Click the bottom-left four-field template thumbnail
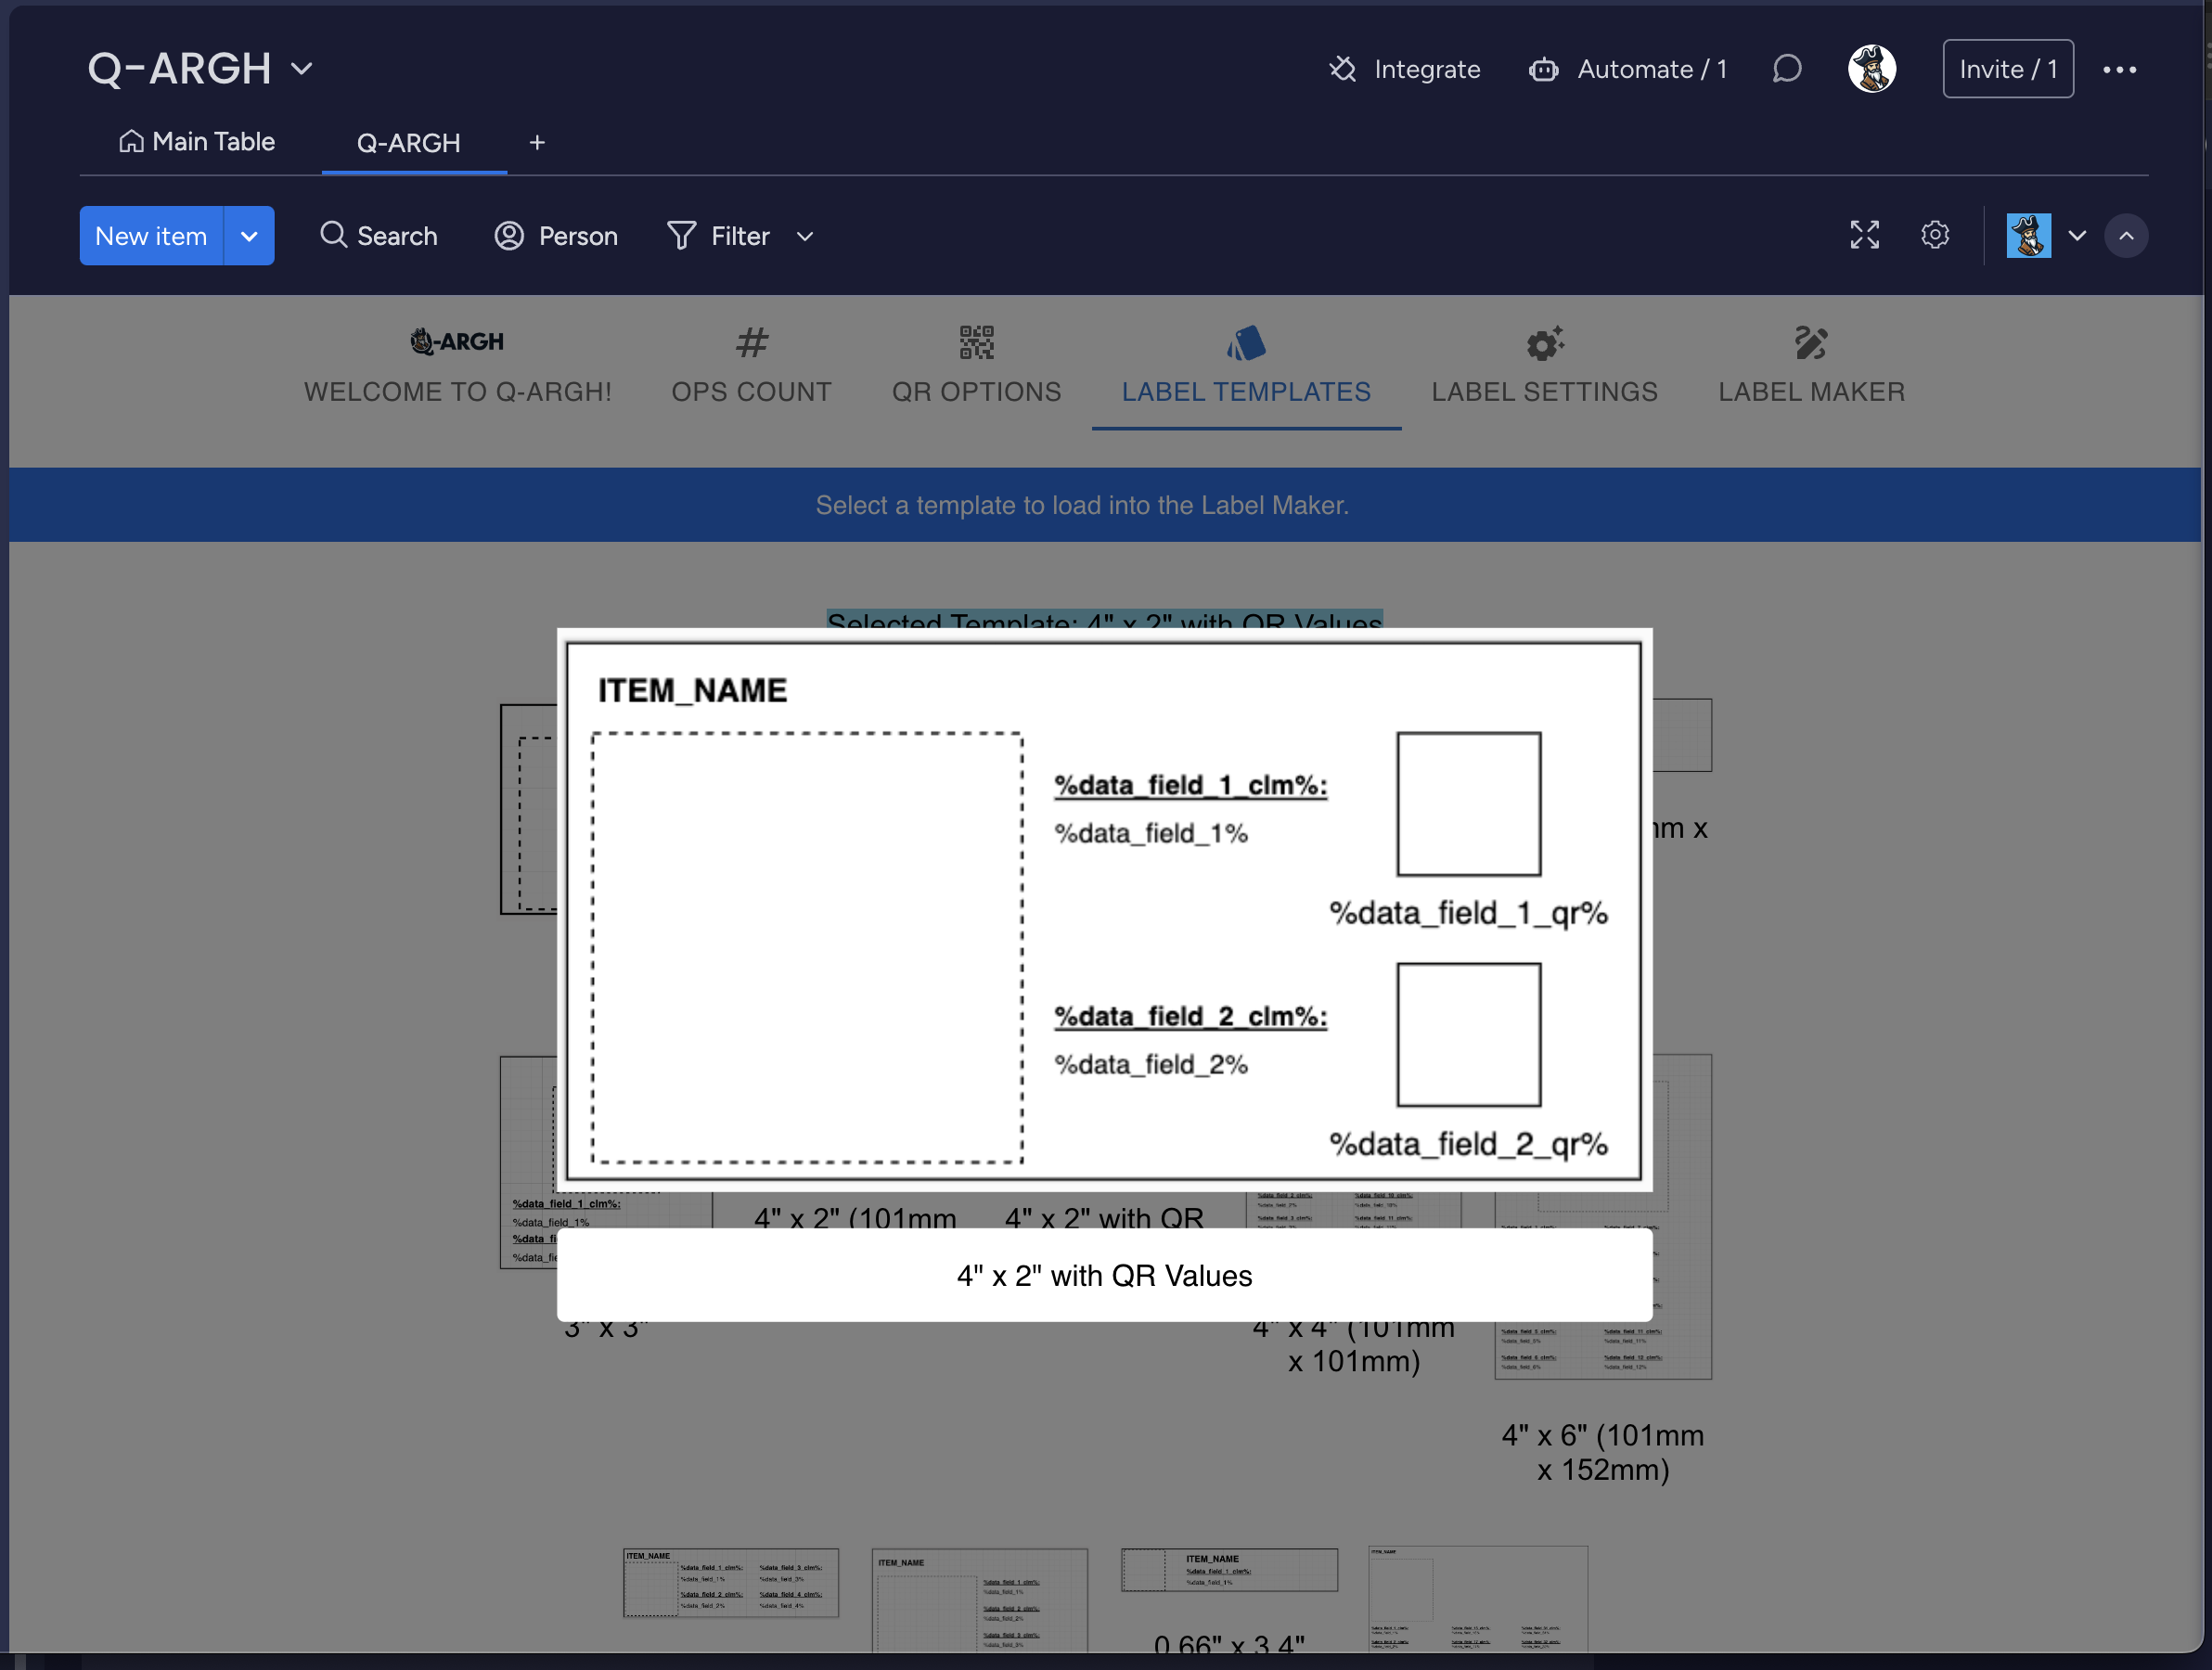2212x1670 pixels. coord(731,1583)
